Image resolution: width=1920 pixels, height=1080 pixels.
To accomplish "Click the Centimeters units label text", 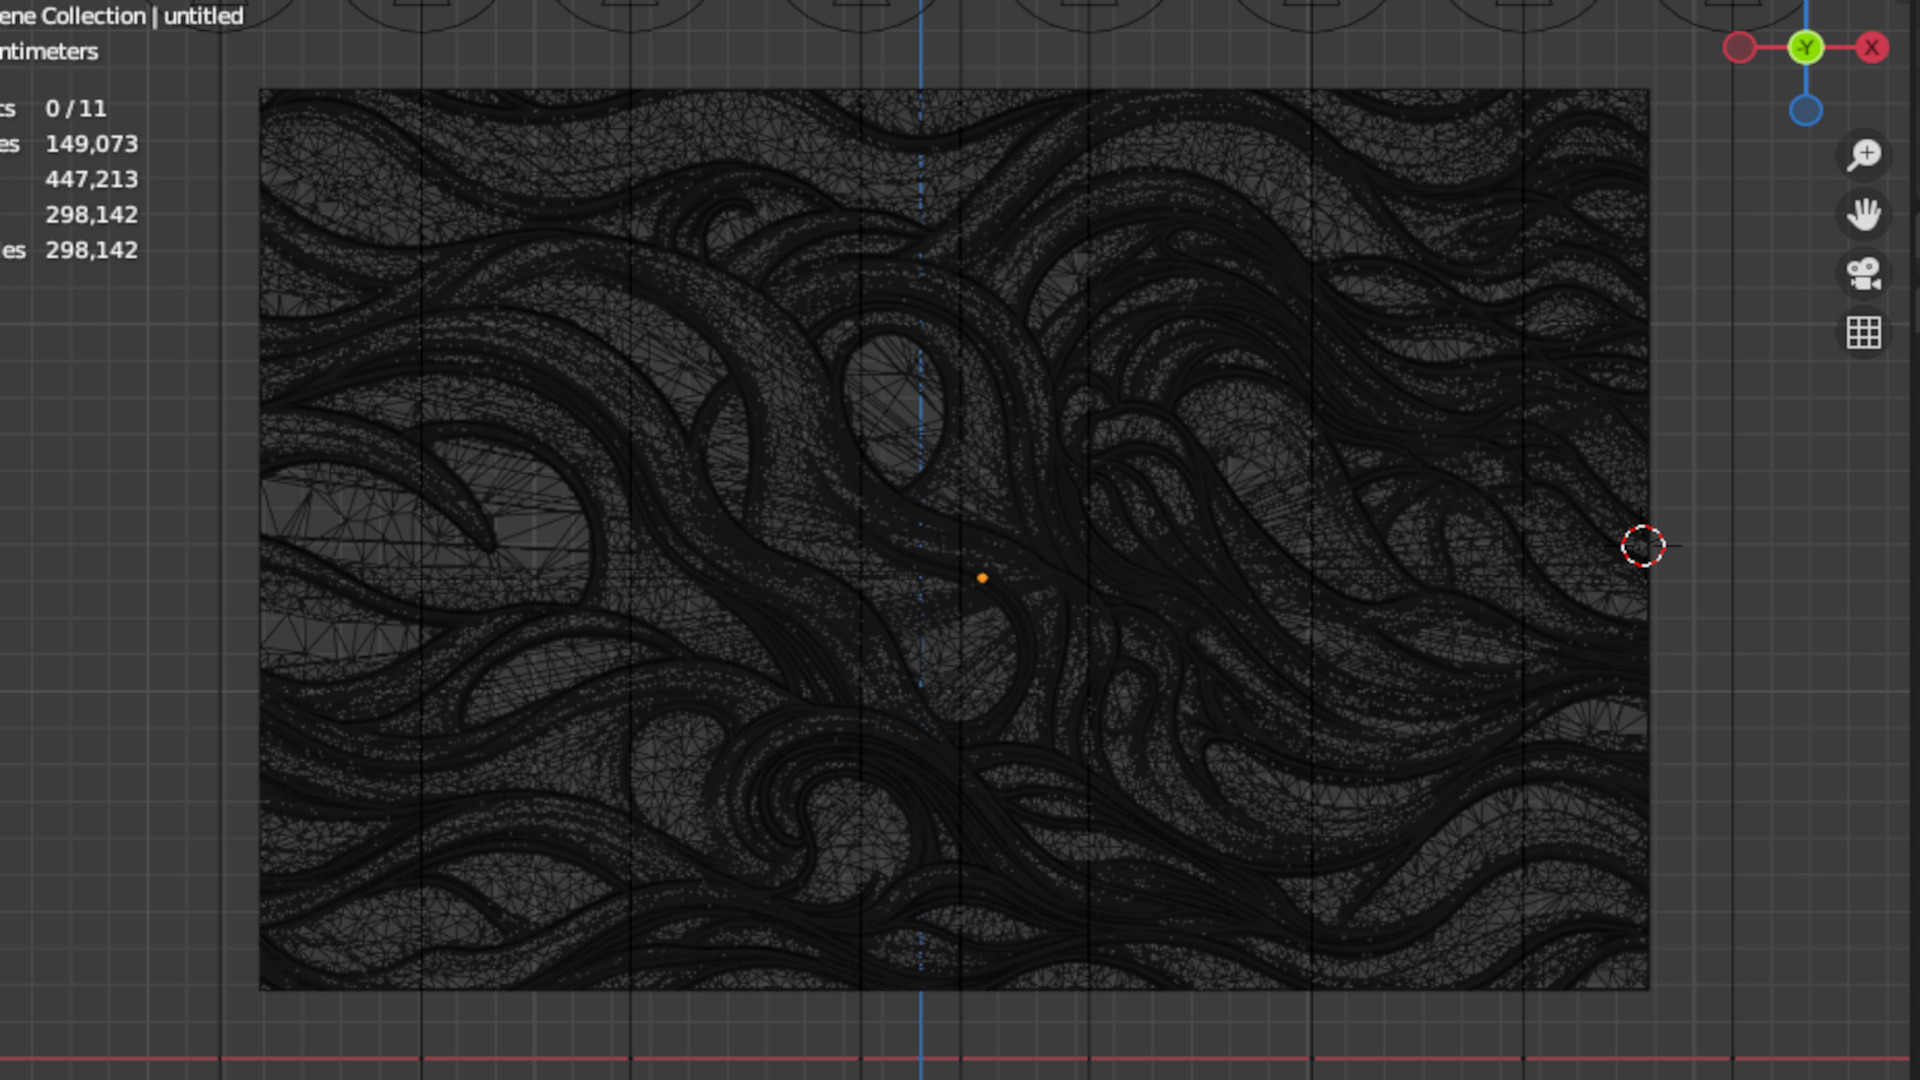I will pyautogui.click(x=49, y=51).
